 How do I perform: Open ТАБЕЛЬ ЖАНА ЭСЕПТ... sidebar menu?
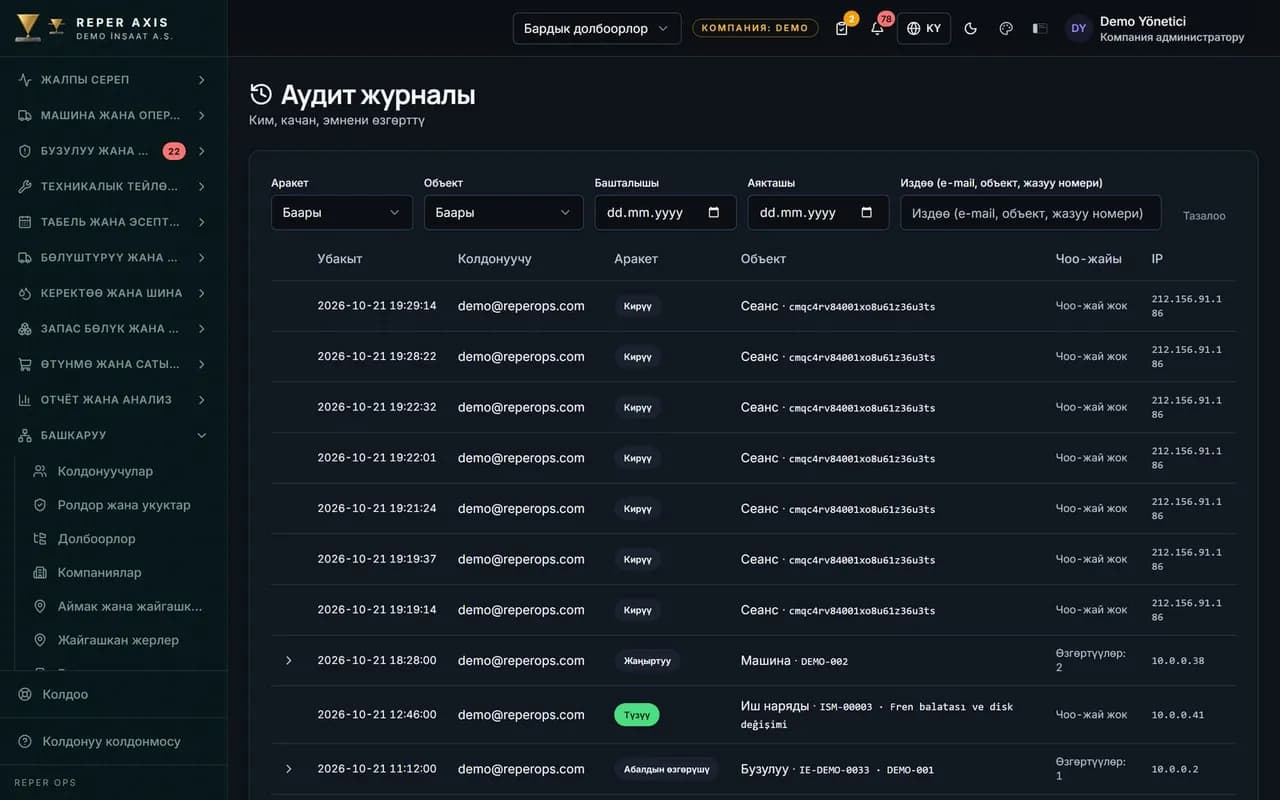[x=113, y=222]
